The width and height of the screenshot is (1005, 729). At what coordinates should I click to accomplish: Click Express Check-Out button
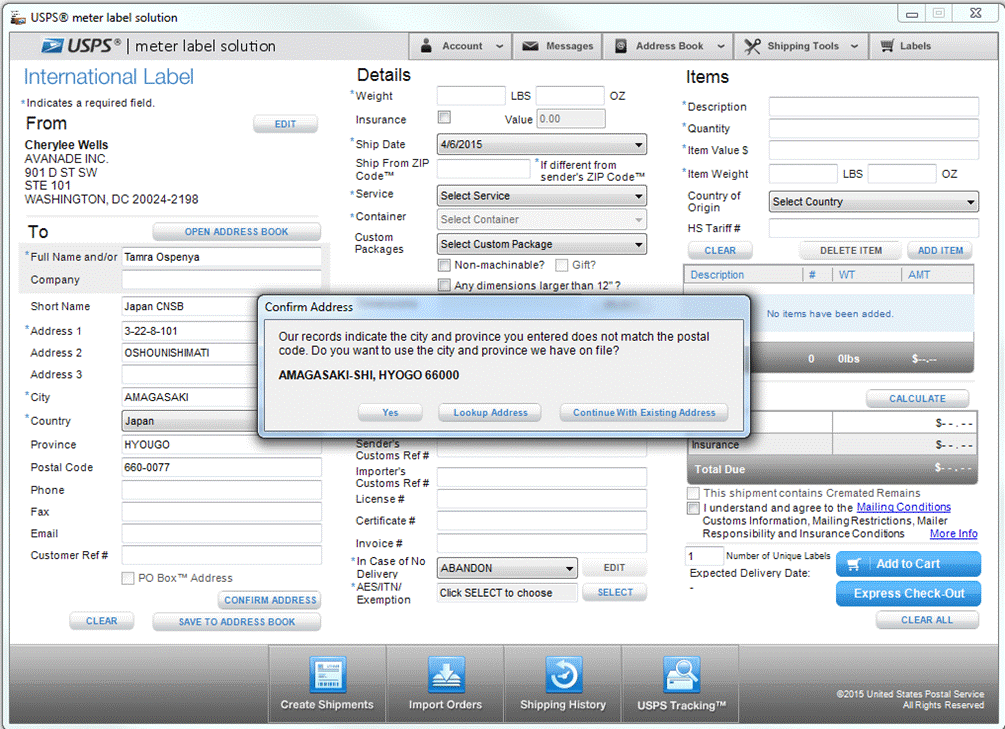pos(908,594)
